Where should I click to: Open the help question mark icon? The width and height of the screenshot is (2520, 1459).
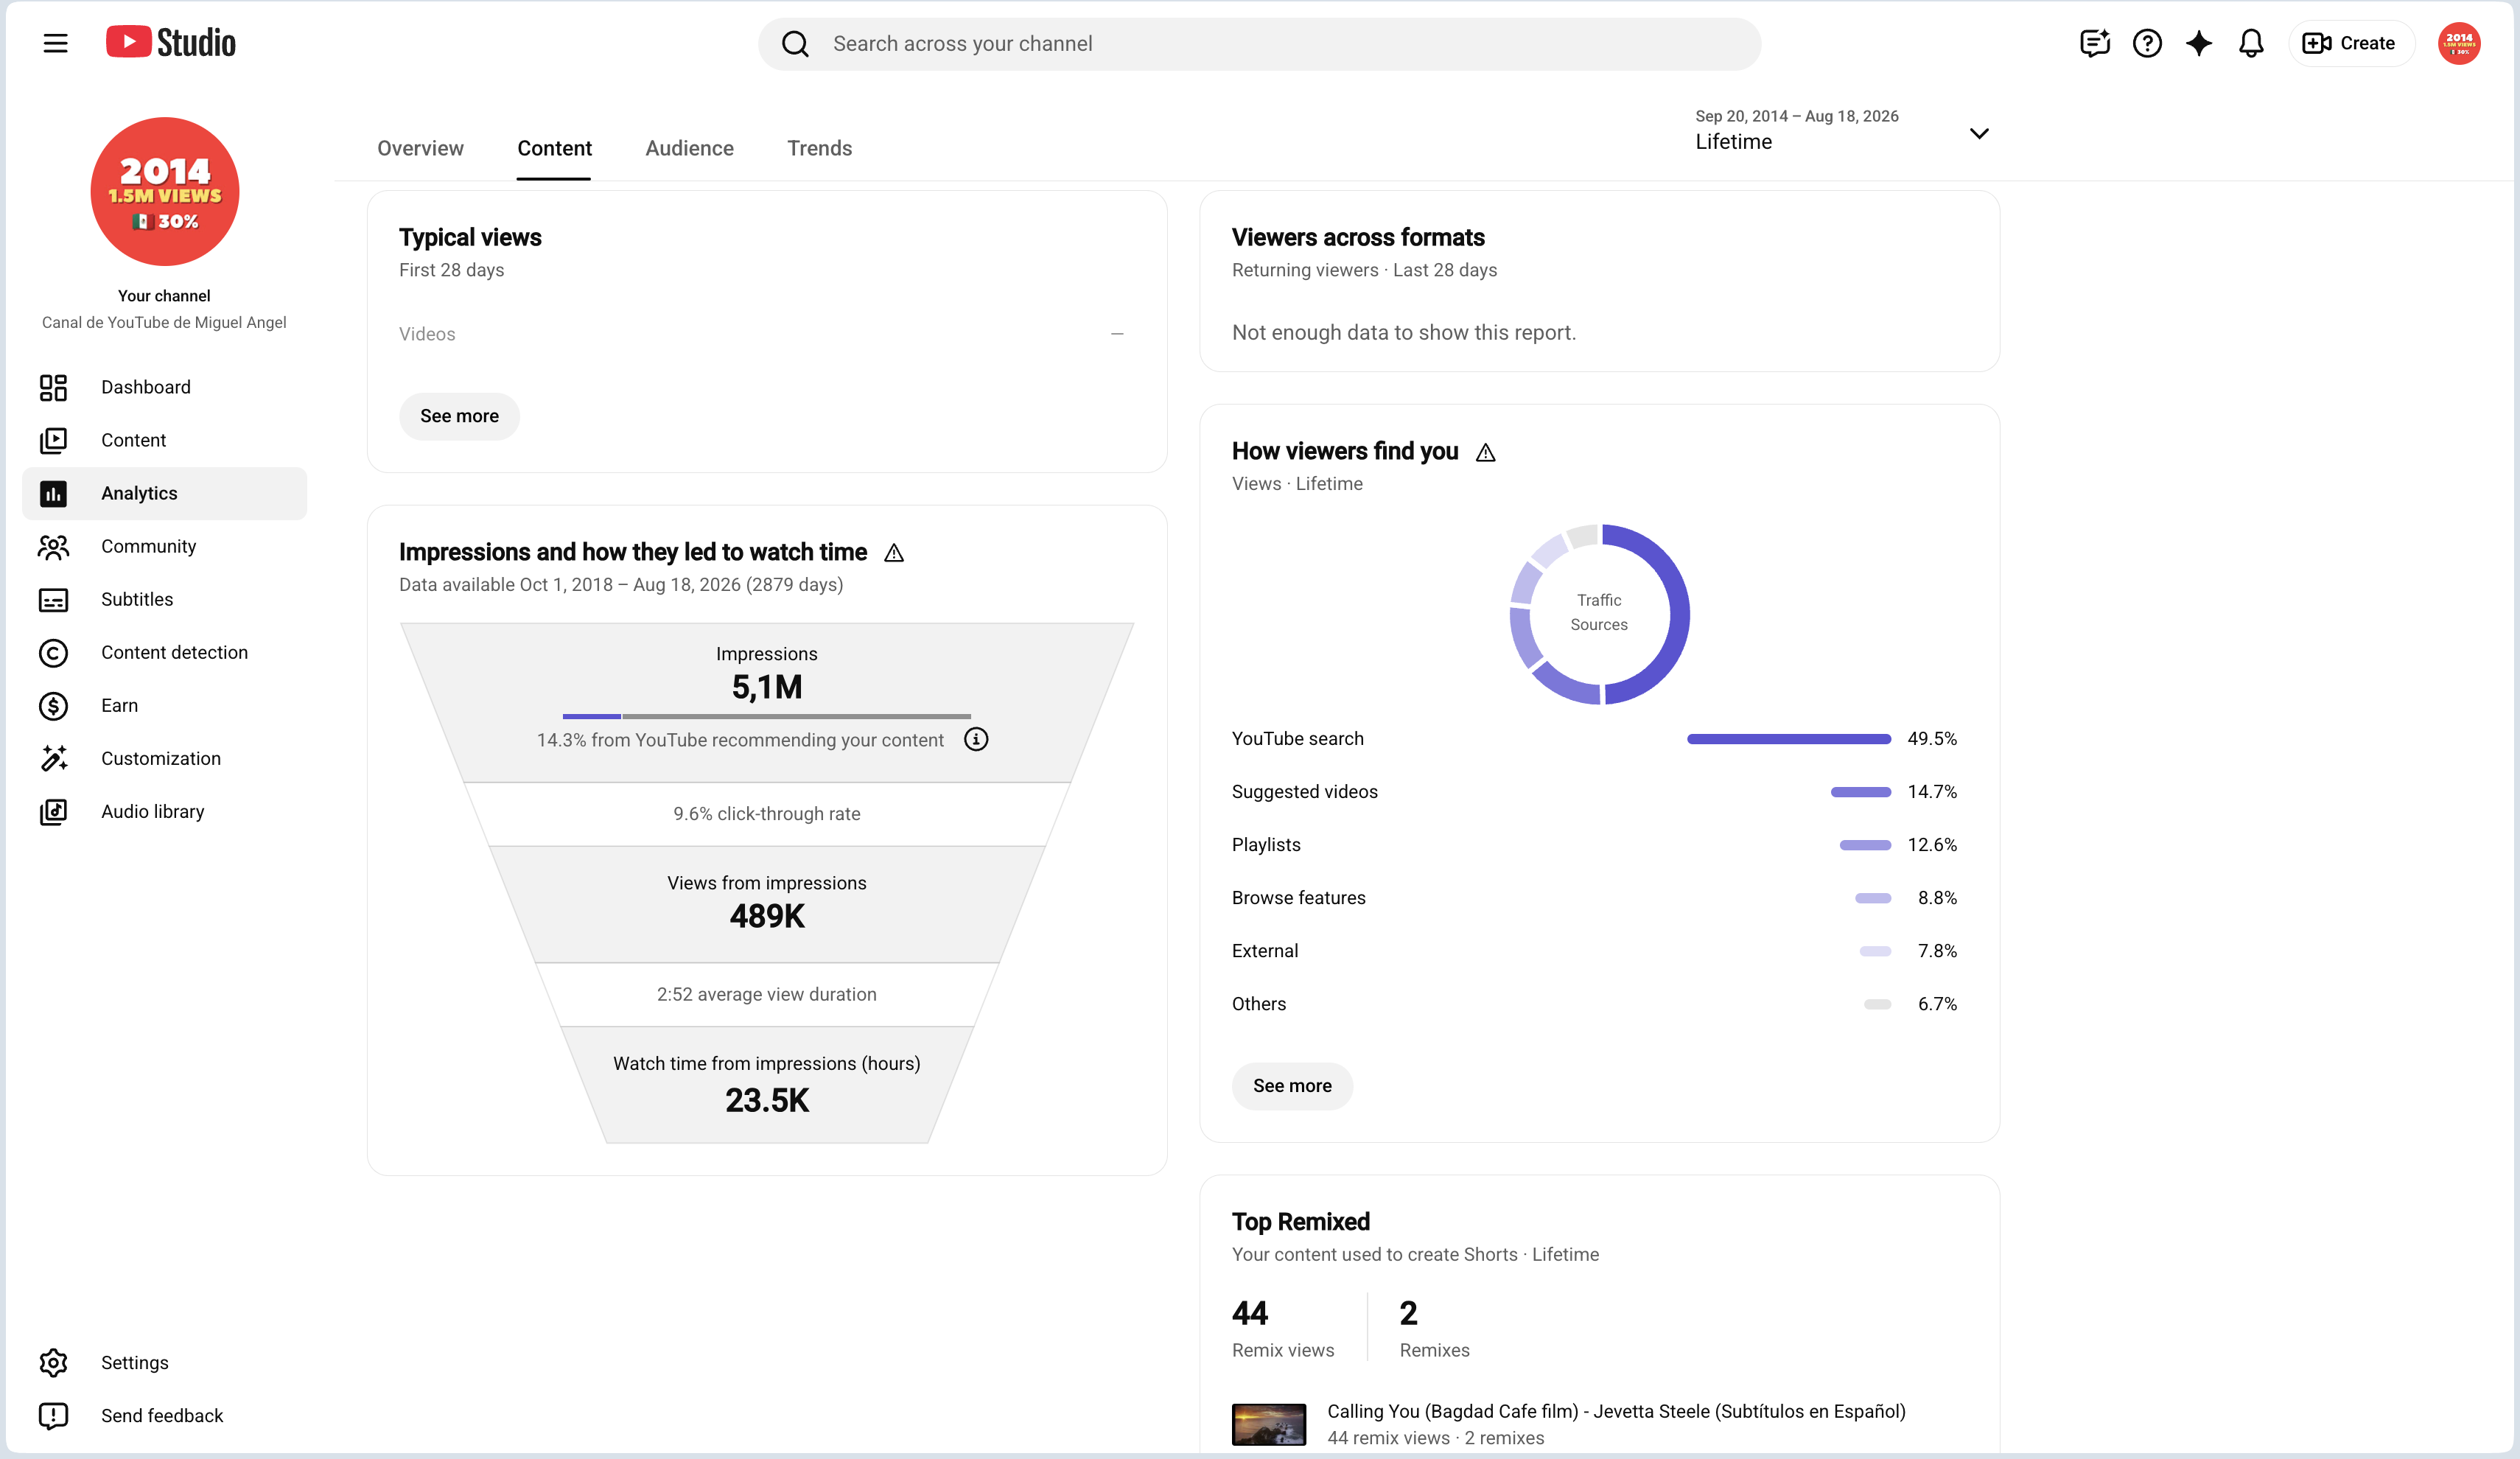click(2146, 43)
